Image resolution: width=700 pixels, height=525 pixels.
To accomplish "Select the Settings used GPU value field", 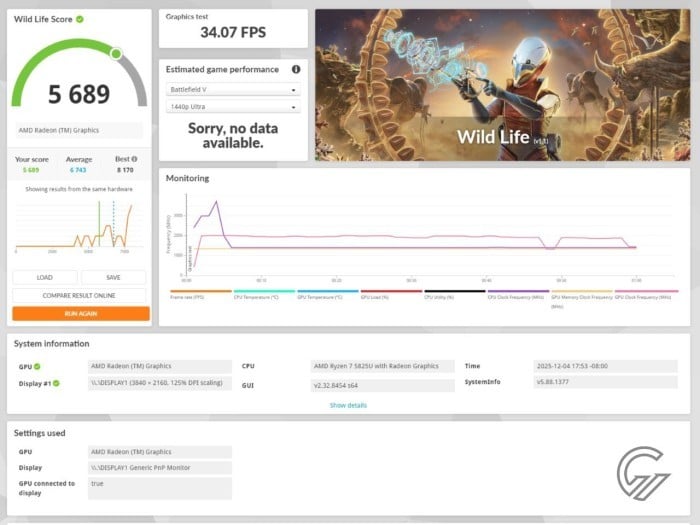I will [x=160, y=452].
